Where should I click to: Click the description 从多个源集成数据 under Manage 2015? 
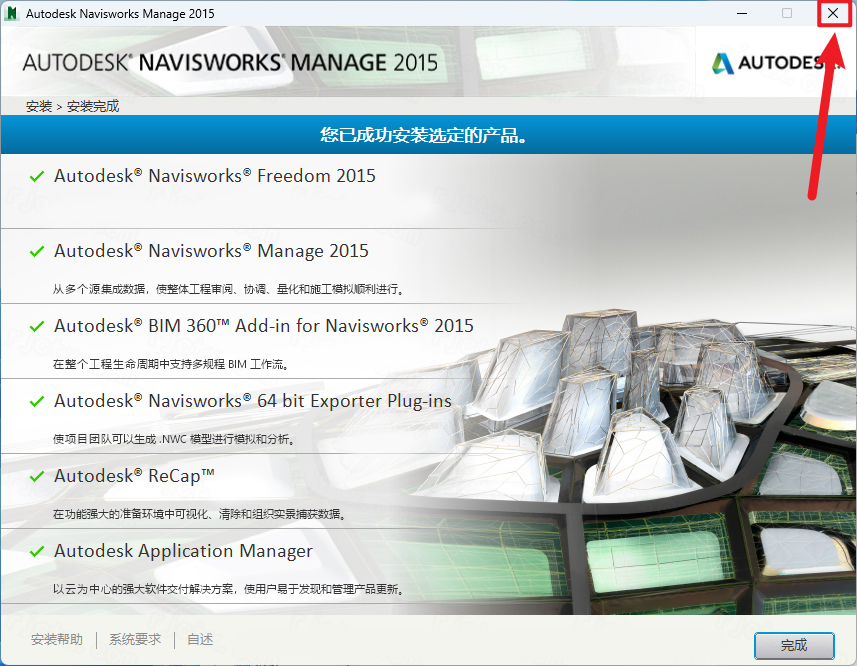click(x=229, y=289)
